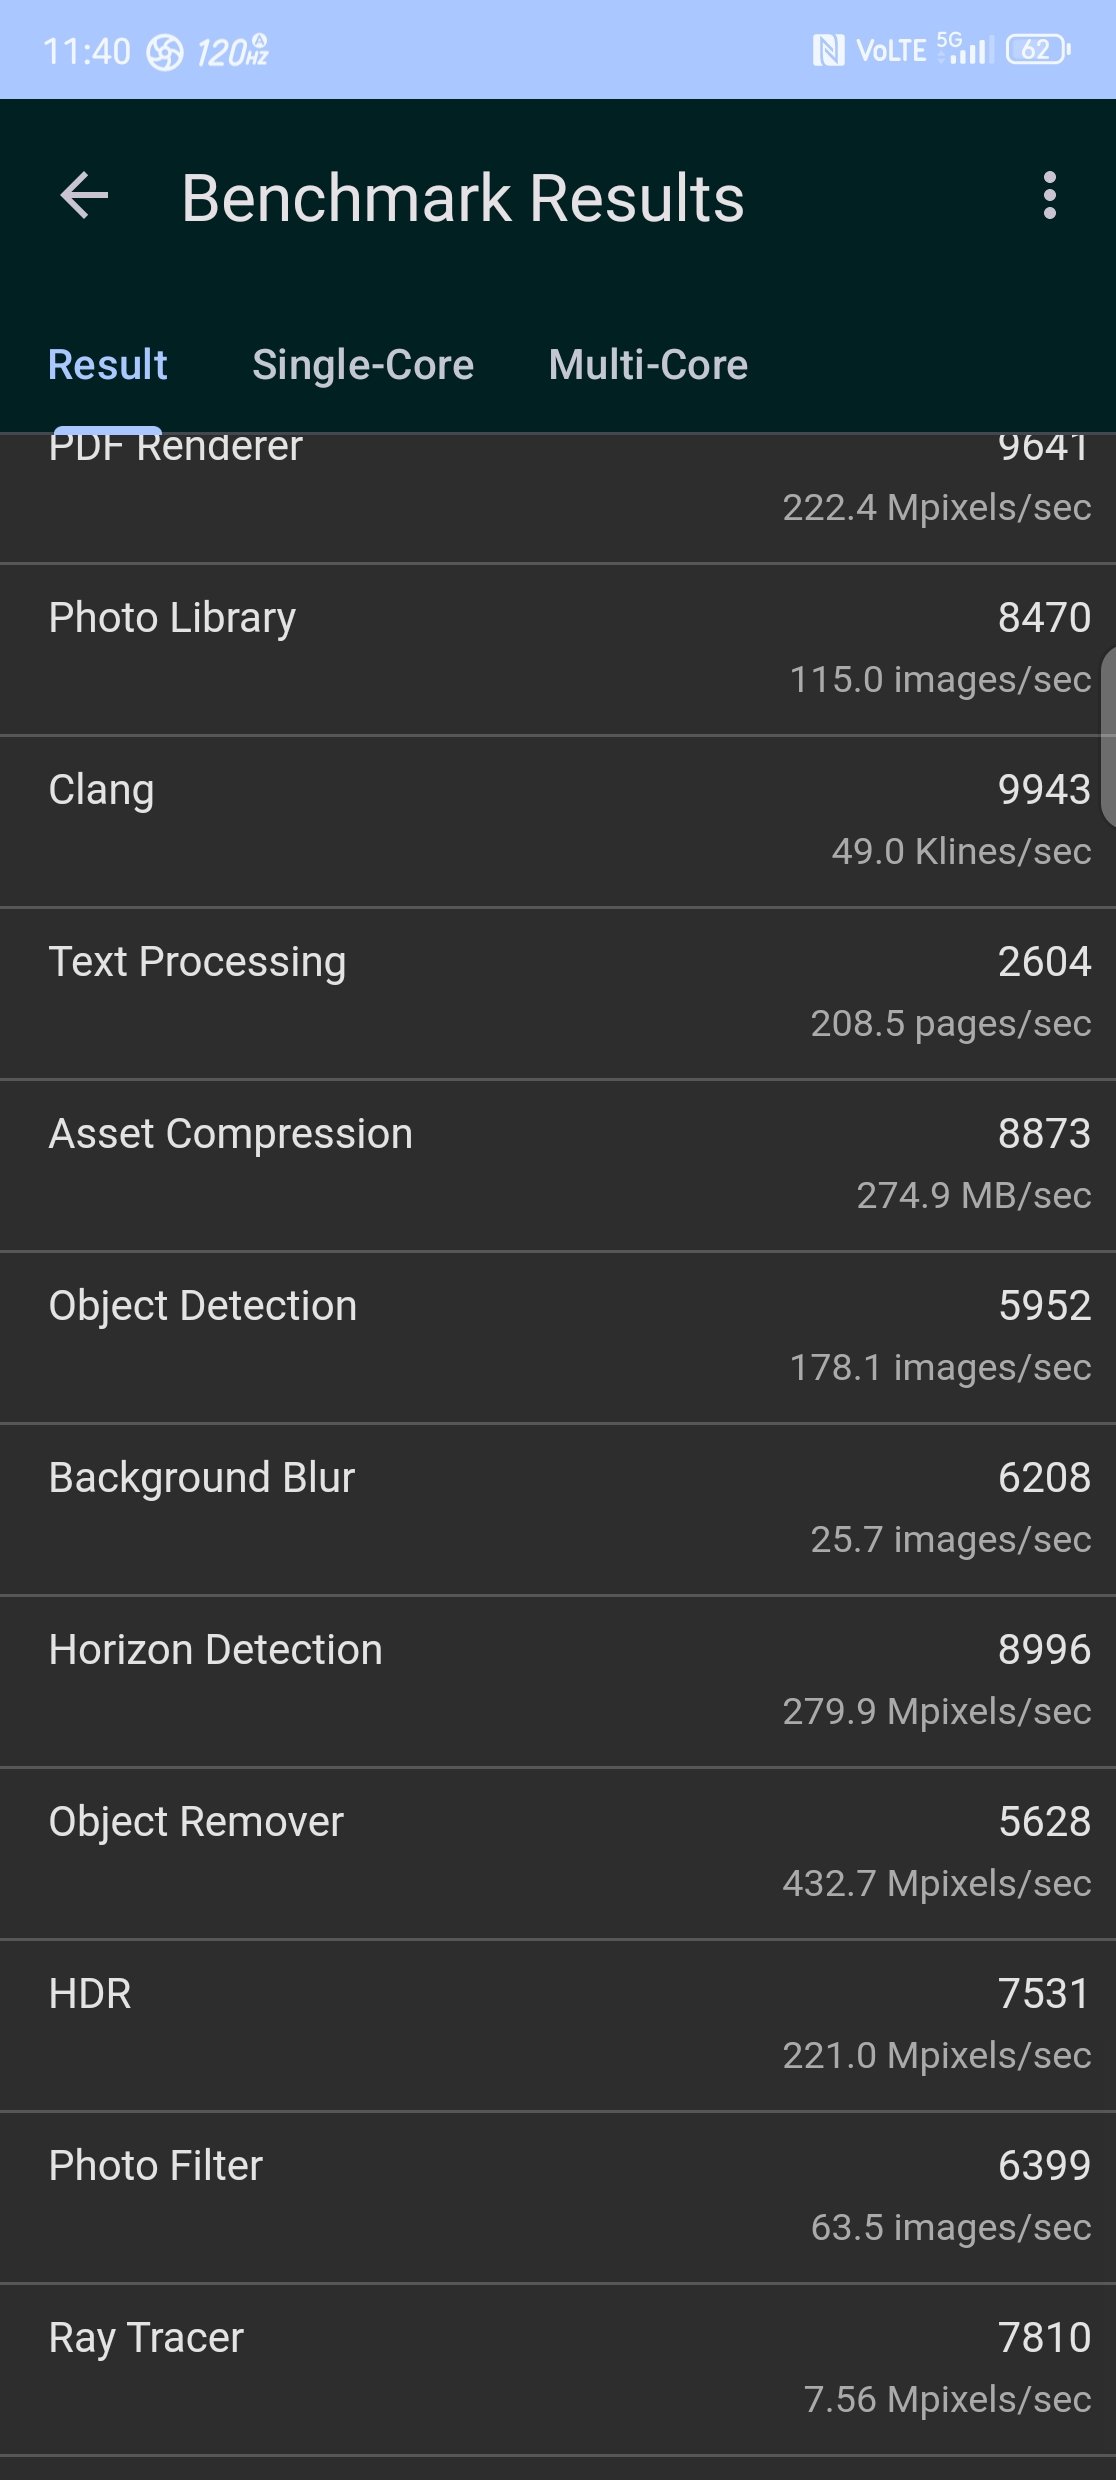
Task: Tap the back arrow icon
Action: [x=84, y=196]
